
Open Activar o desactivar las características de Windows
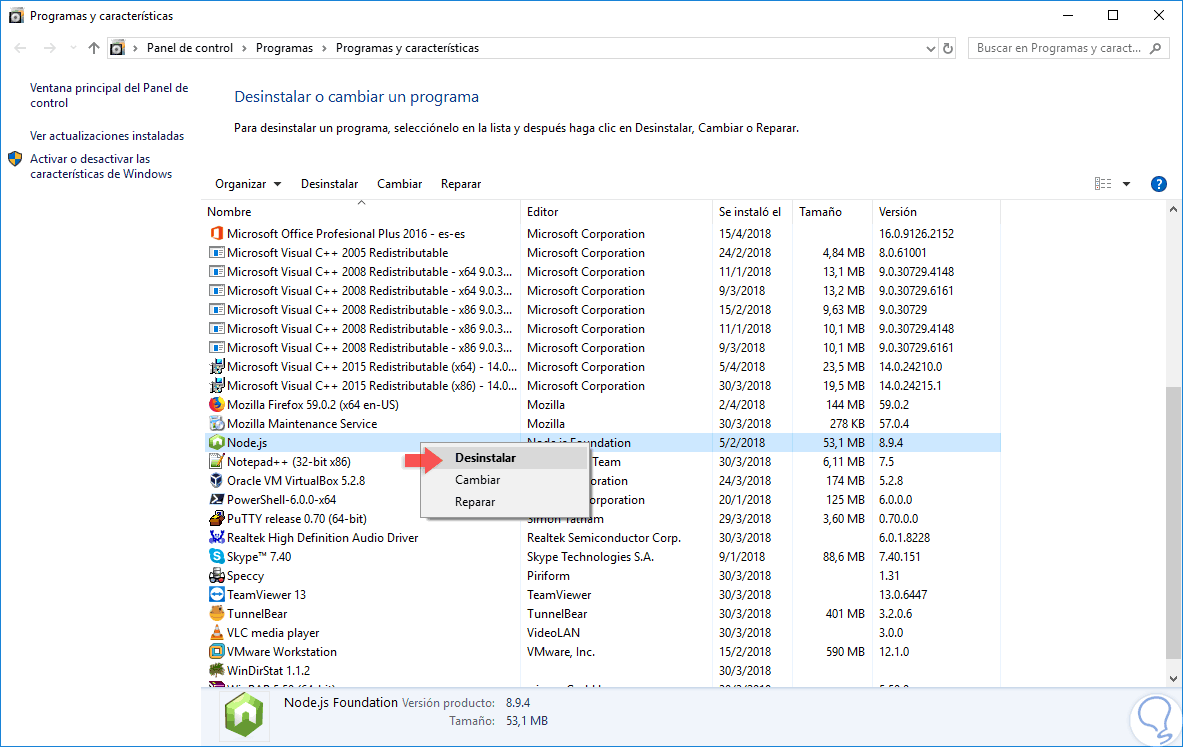(x=101, y=166)
